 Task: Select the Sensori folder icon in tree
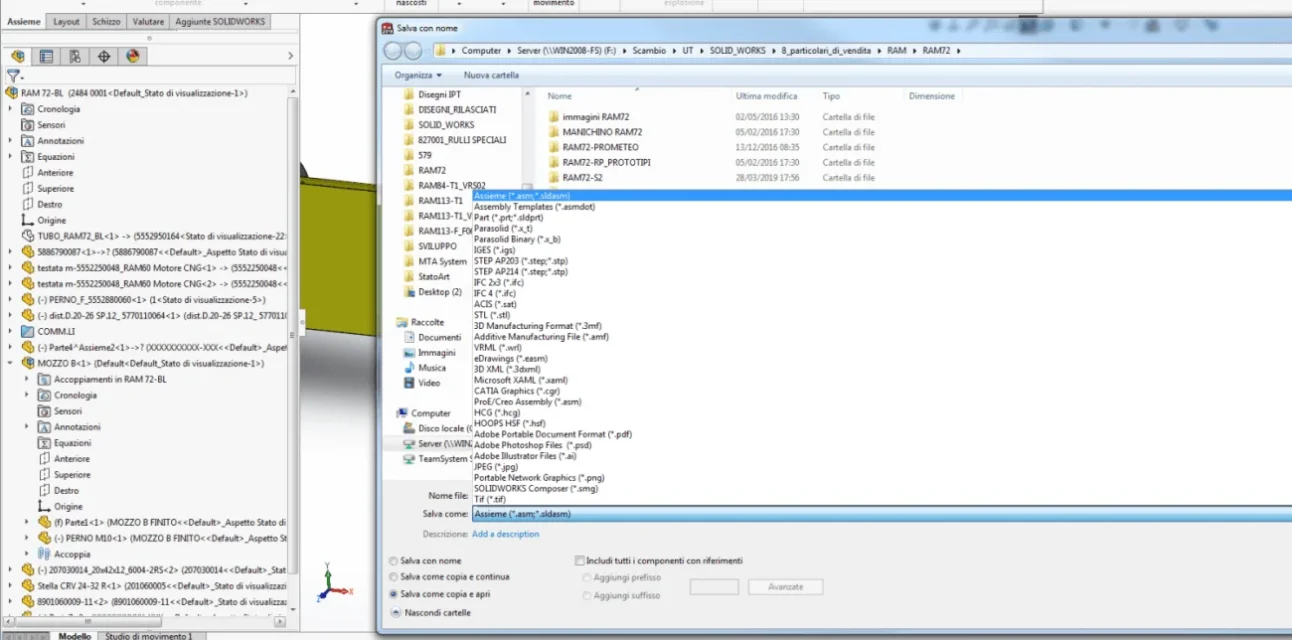(28, 125)
